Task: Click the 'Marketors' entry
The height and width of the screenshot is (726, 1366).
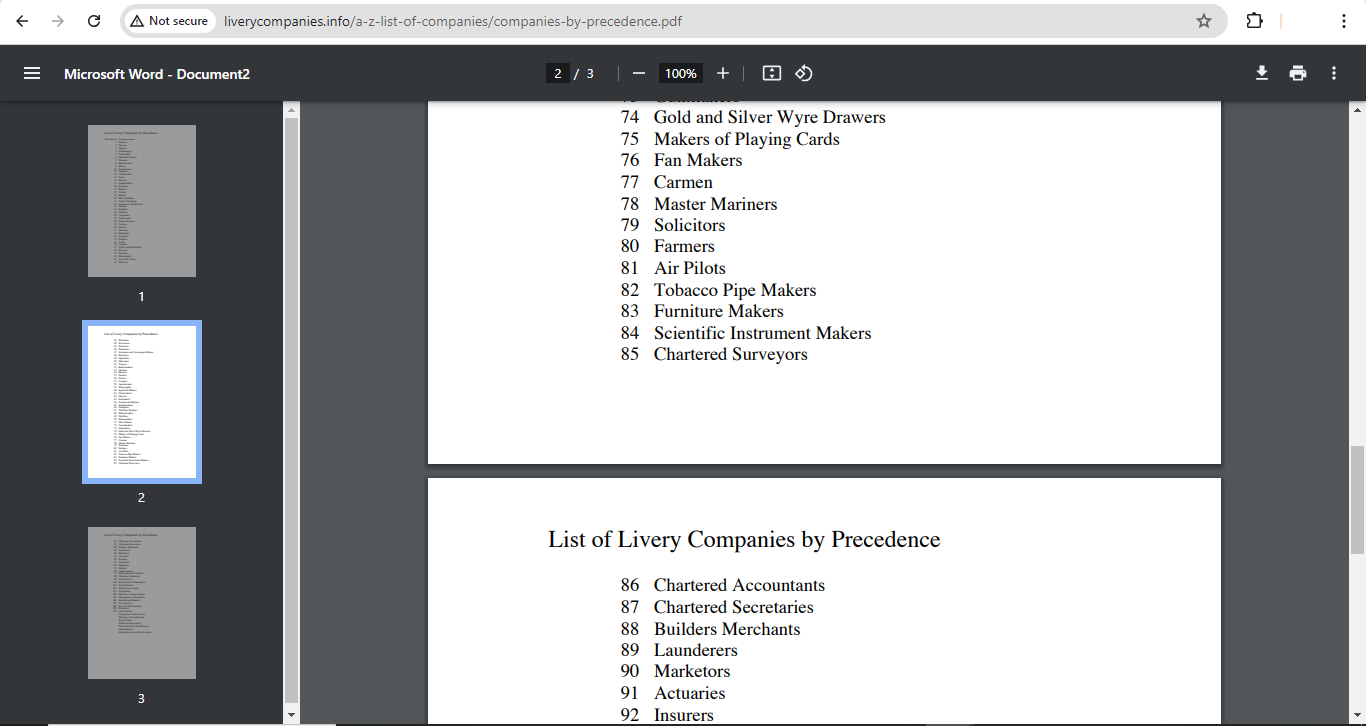Action: [x=692, y=671]
